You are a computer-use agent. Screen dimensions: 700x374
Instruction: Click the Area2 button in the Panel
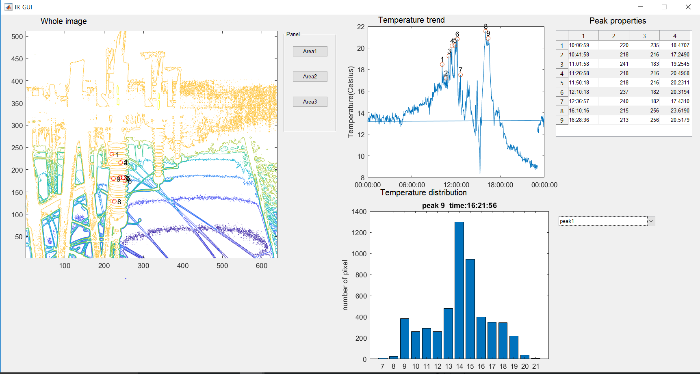click(x=310, y=76)
